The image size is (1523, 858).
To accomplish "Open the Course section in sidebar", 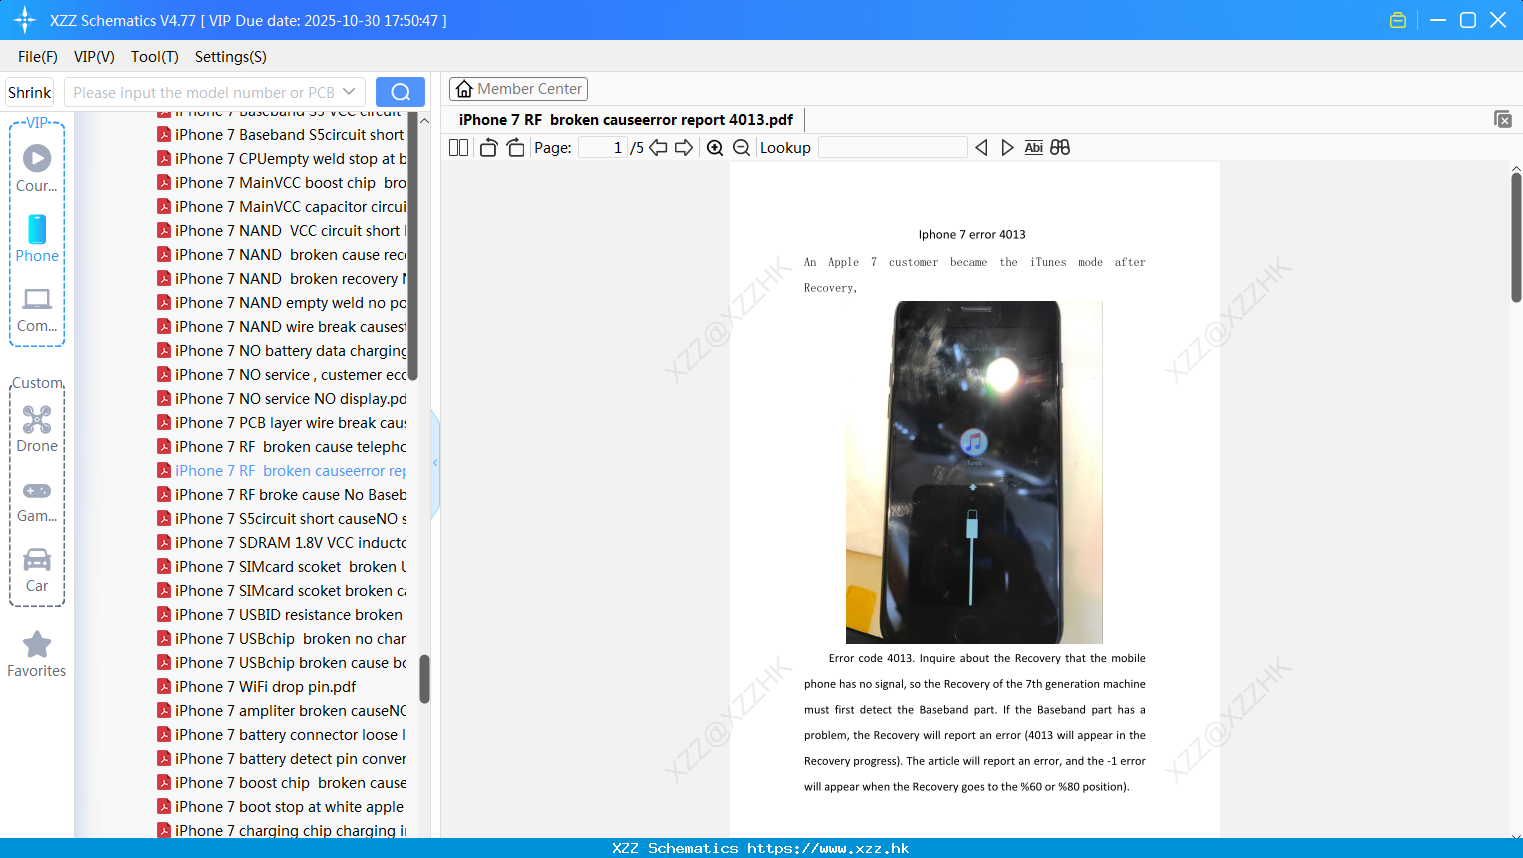I will pos(37,168).
